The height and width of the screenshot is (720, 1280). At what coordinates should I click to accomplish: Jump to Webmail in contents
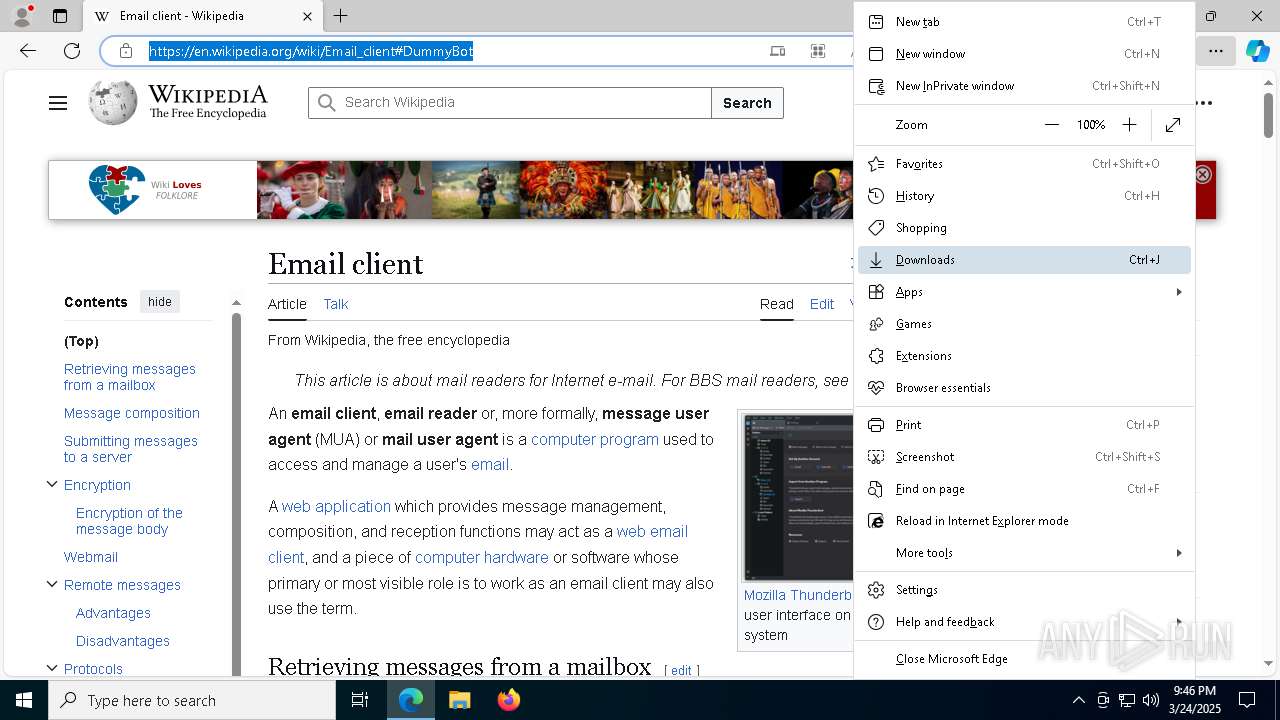click(x=91, y=557)
